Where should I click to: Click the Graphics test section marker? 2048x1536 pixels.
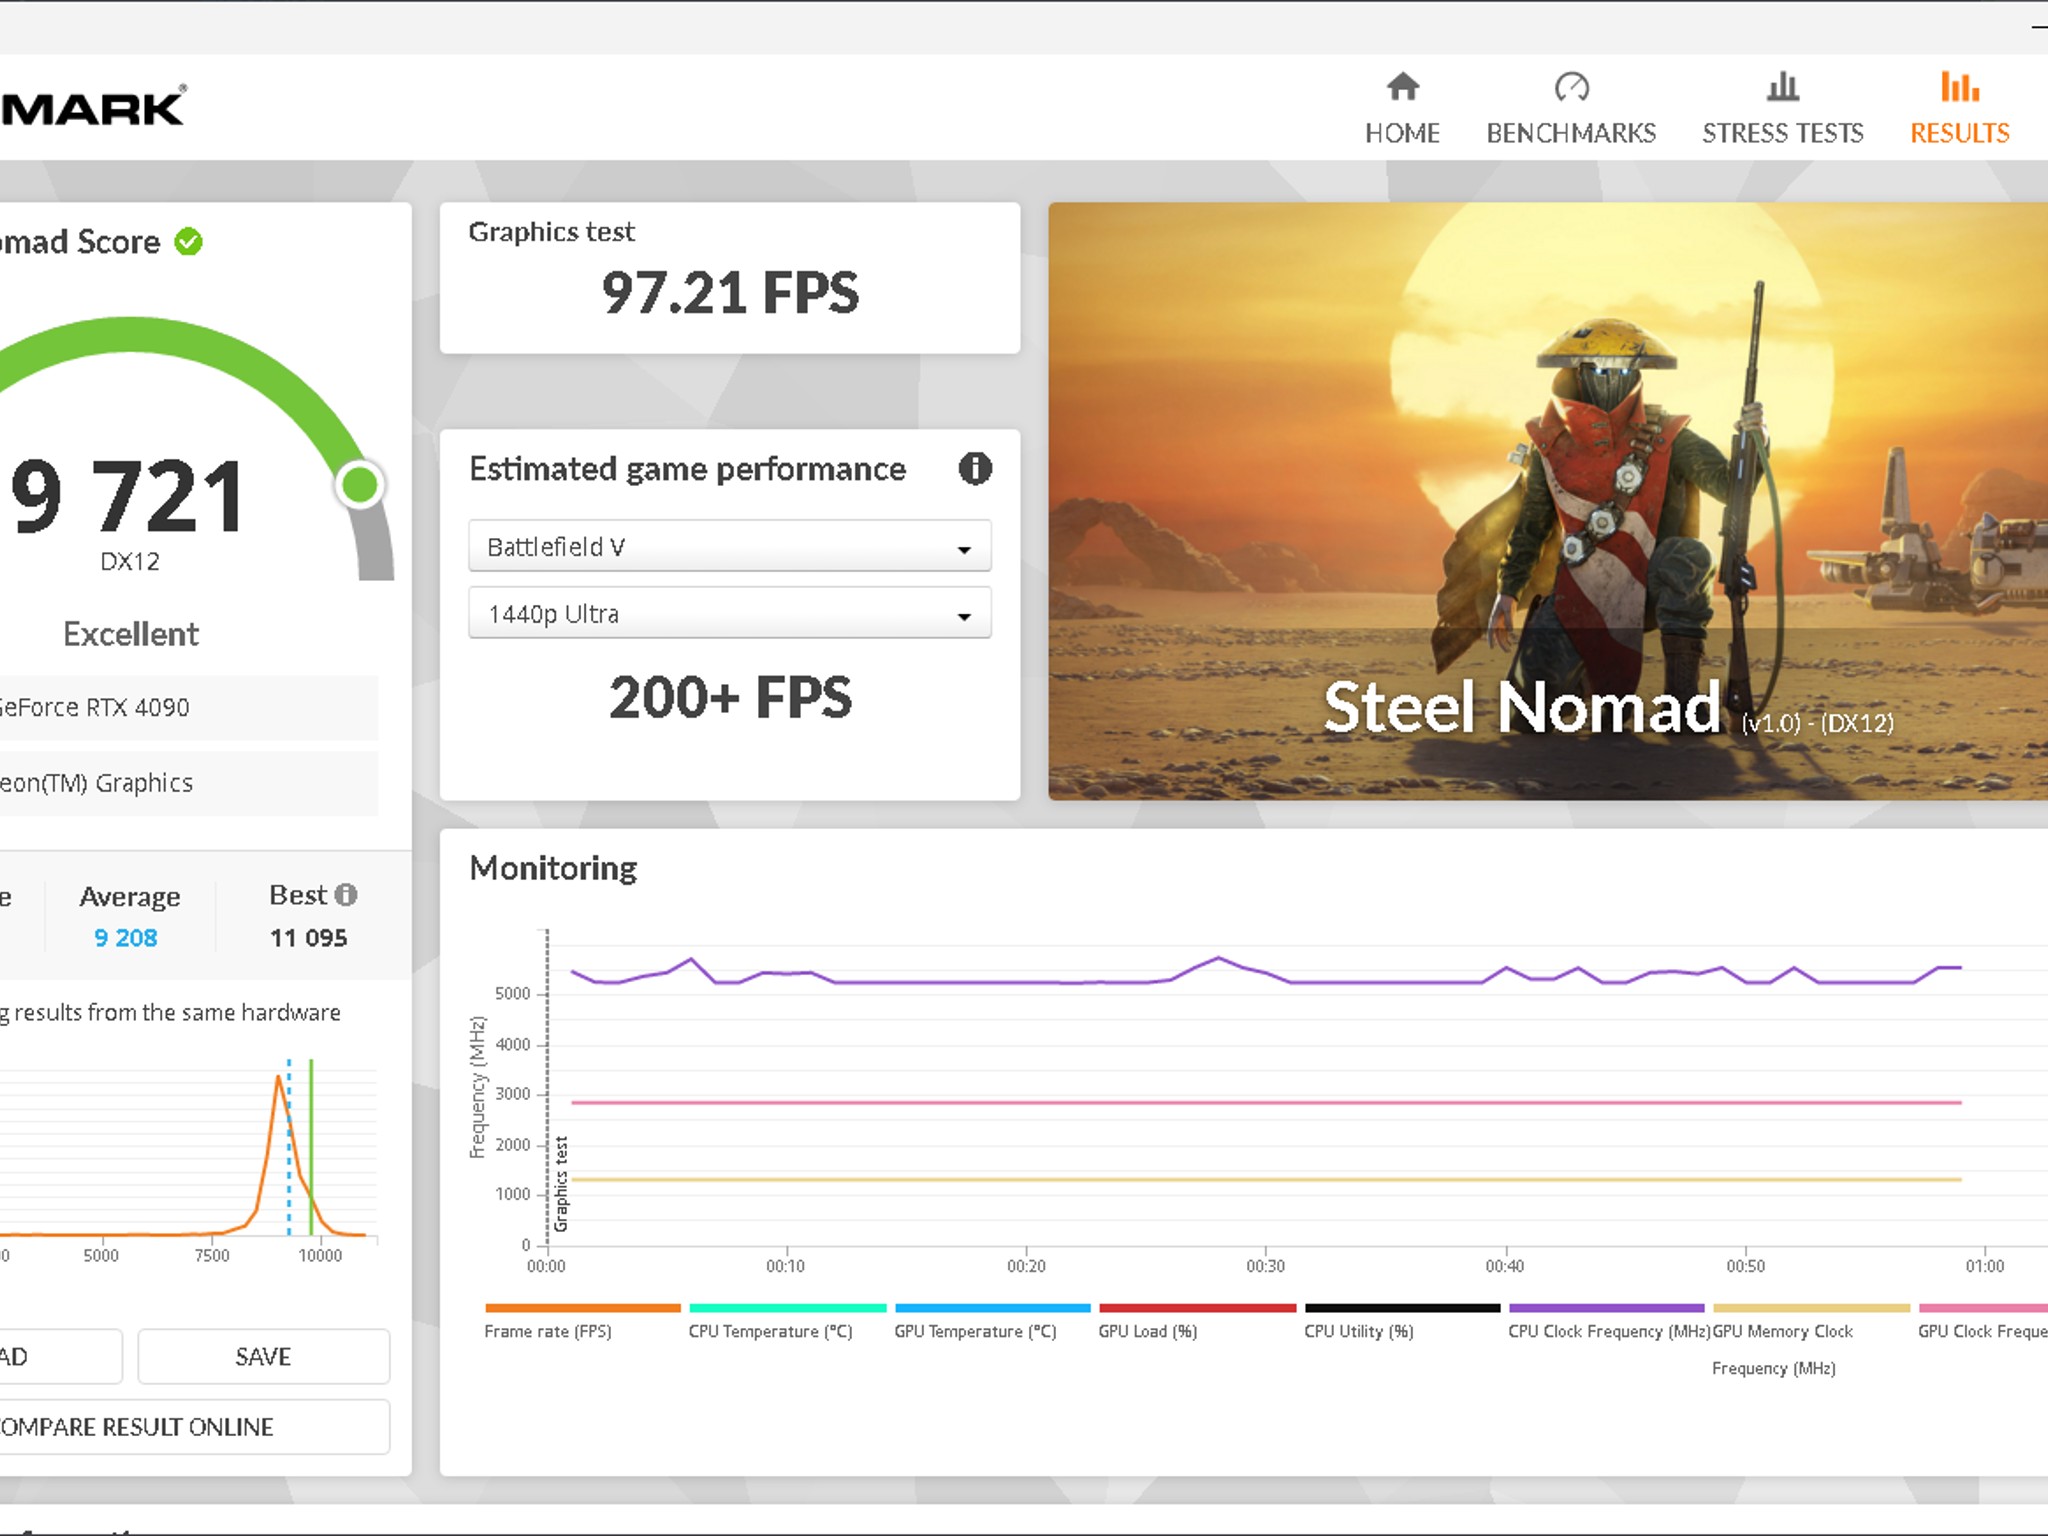click(x=561, y=1183)
